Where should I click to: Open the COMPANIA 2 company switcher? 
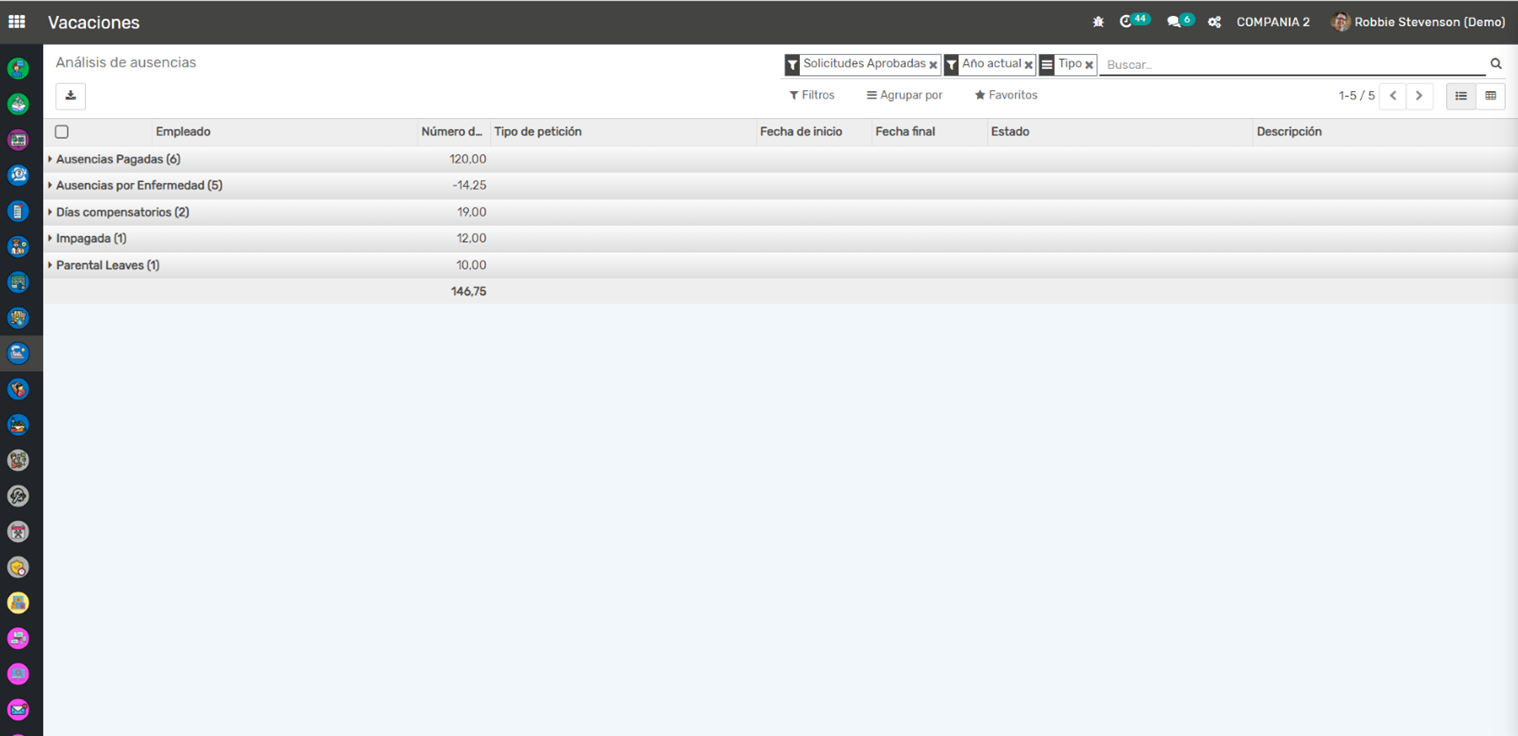[x=1272, y=22]
